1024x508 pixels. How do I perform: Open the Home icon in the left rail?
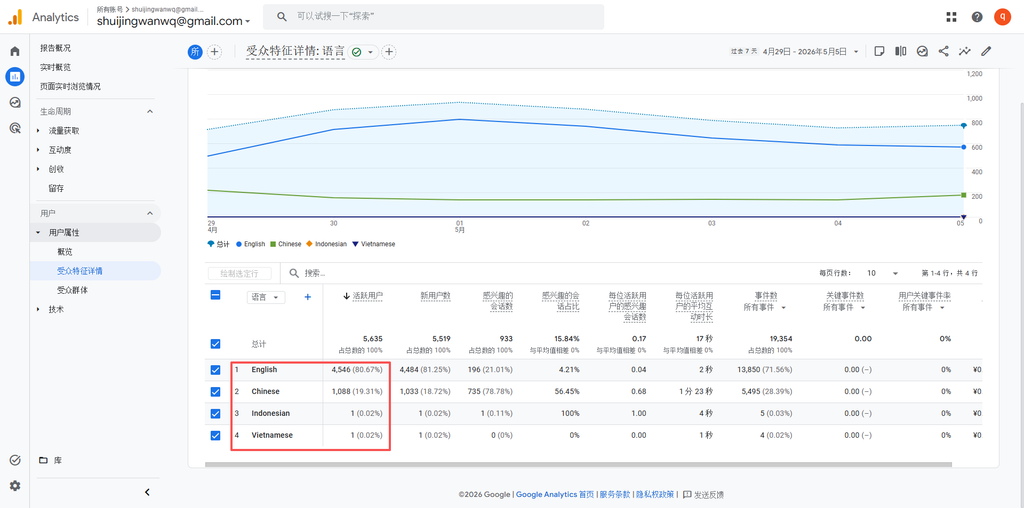click(14, 52)
